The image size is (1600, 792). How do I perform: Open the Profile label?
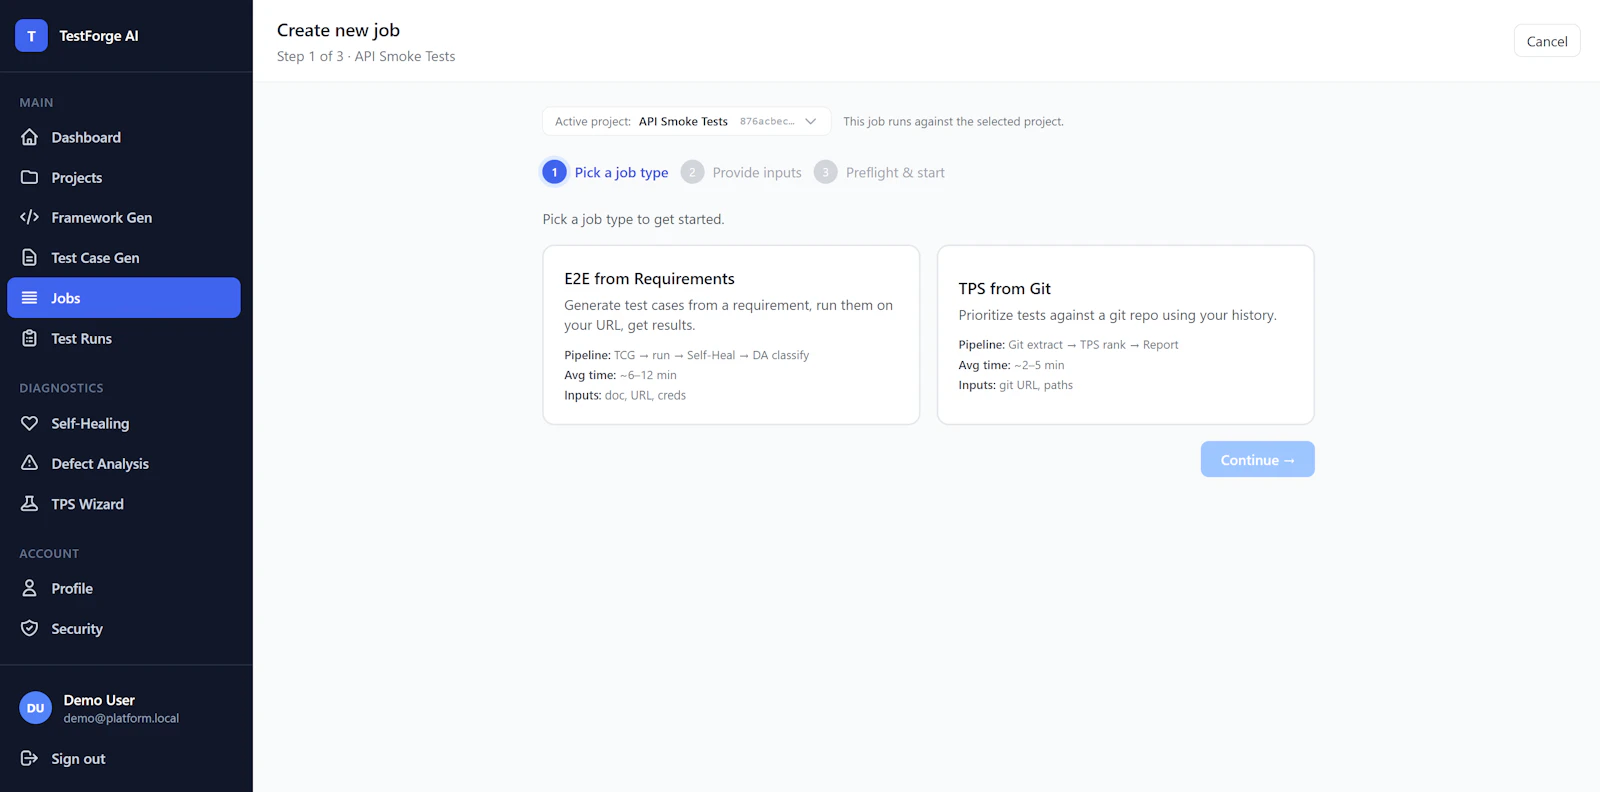pyautogui.click(x=72, y=588)
